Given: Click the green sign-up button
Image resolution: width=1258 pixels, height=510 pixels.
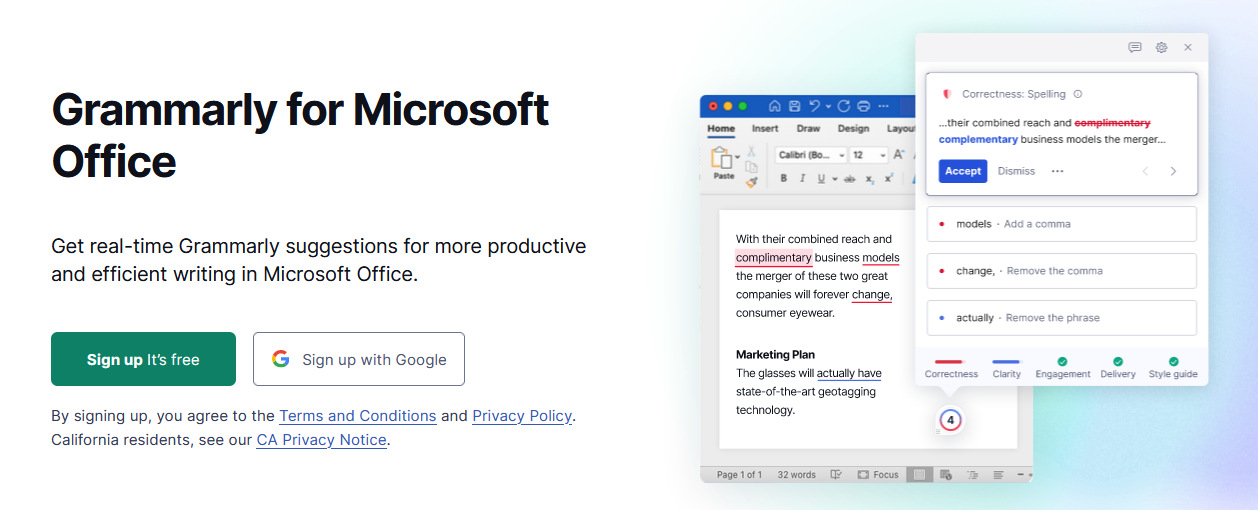Looking at the screenshot, I should pyautogui.click(x=143, y=359).
